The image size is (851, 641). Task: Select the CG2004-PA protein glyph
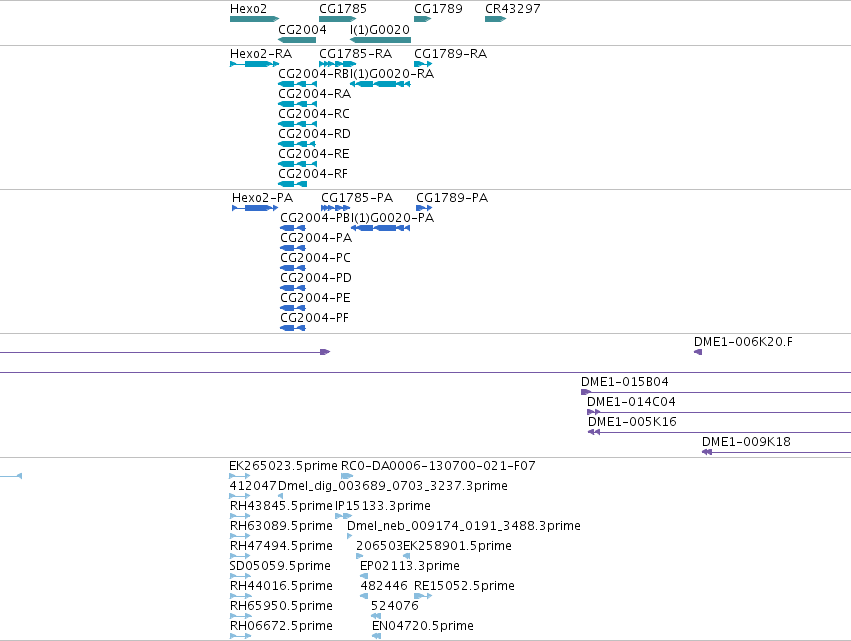(x=293, y=248)
